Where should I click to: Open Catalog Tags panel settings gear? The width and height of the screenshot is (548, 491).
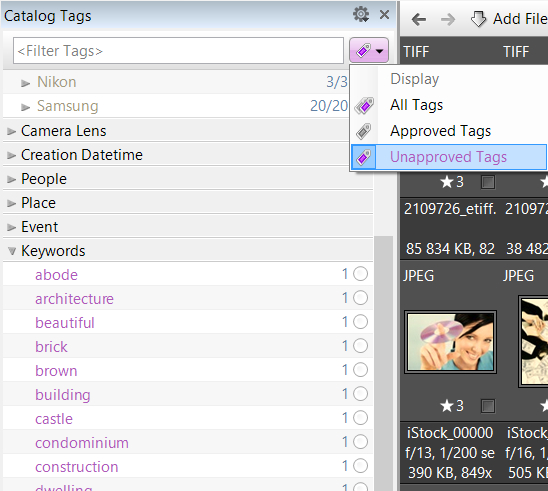point(361,15)
